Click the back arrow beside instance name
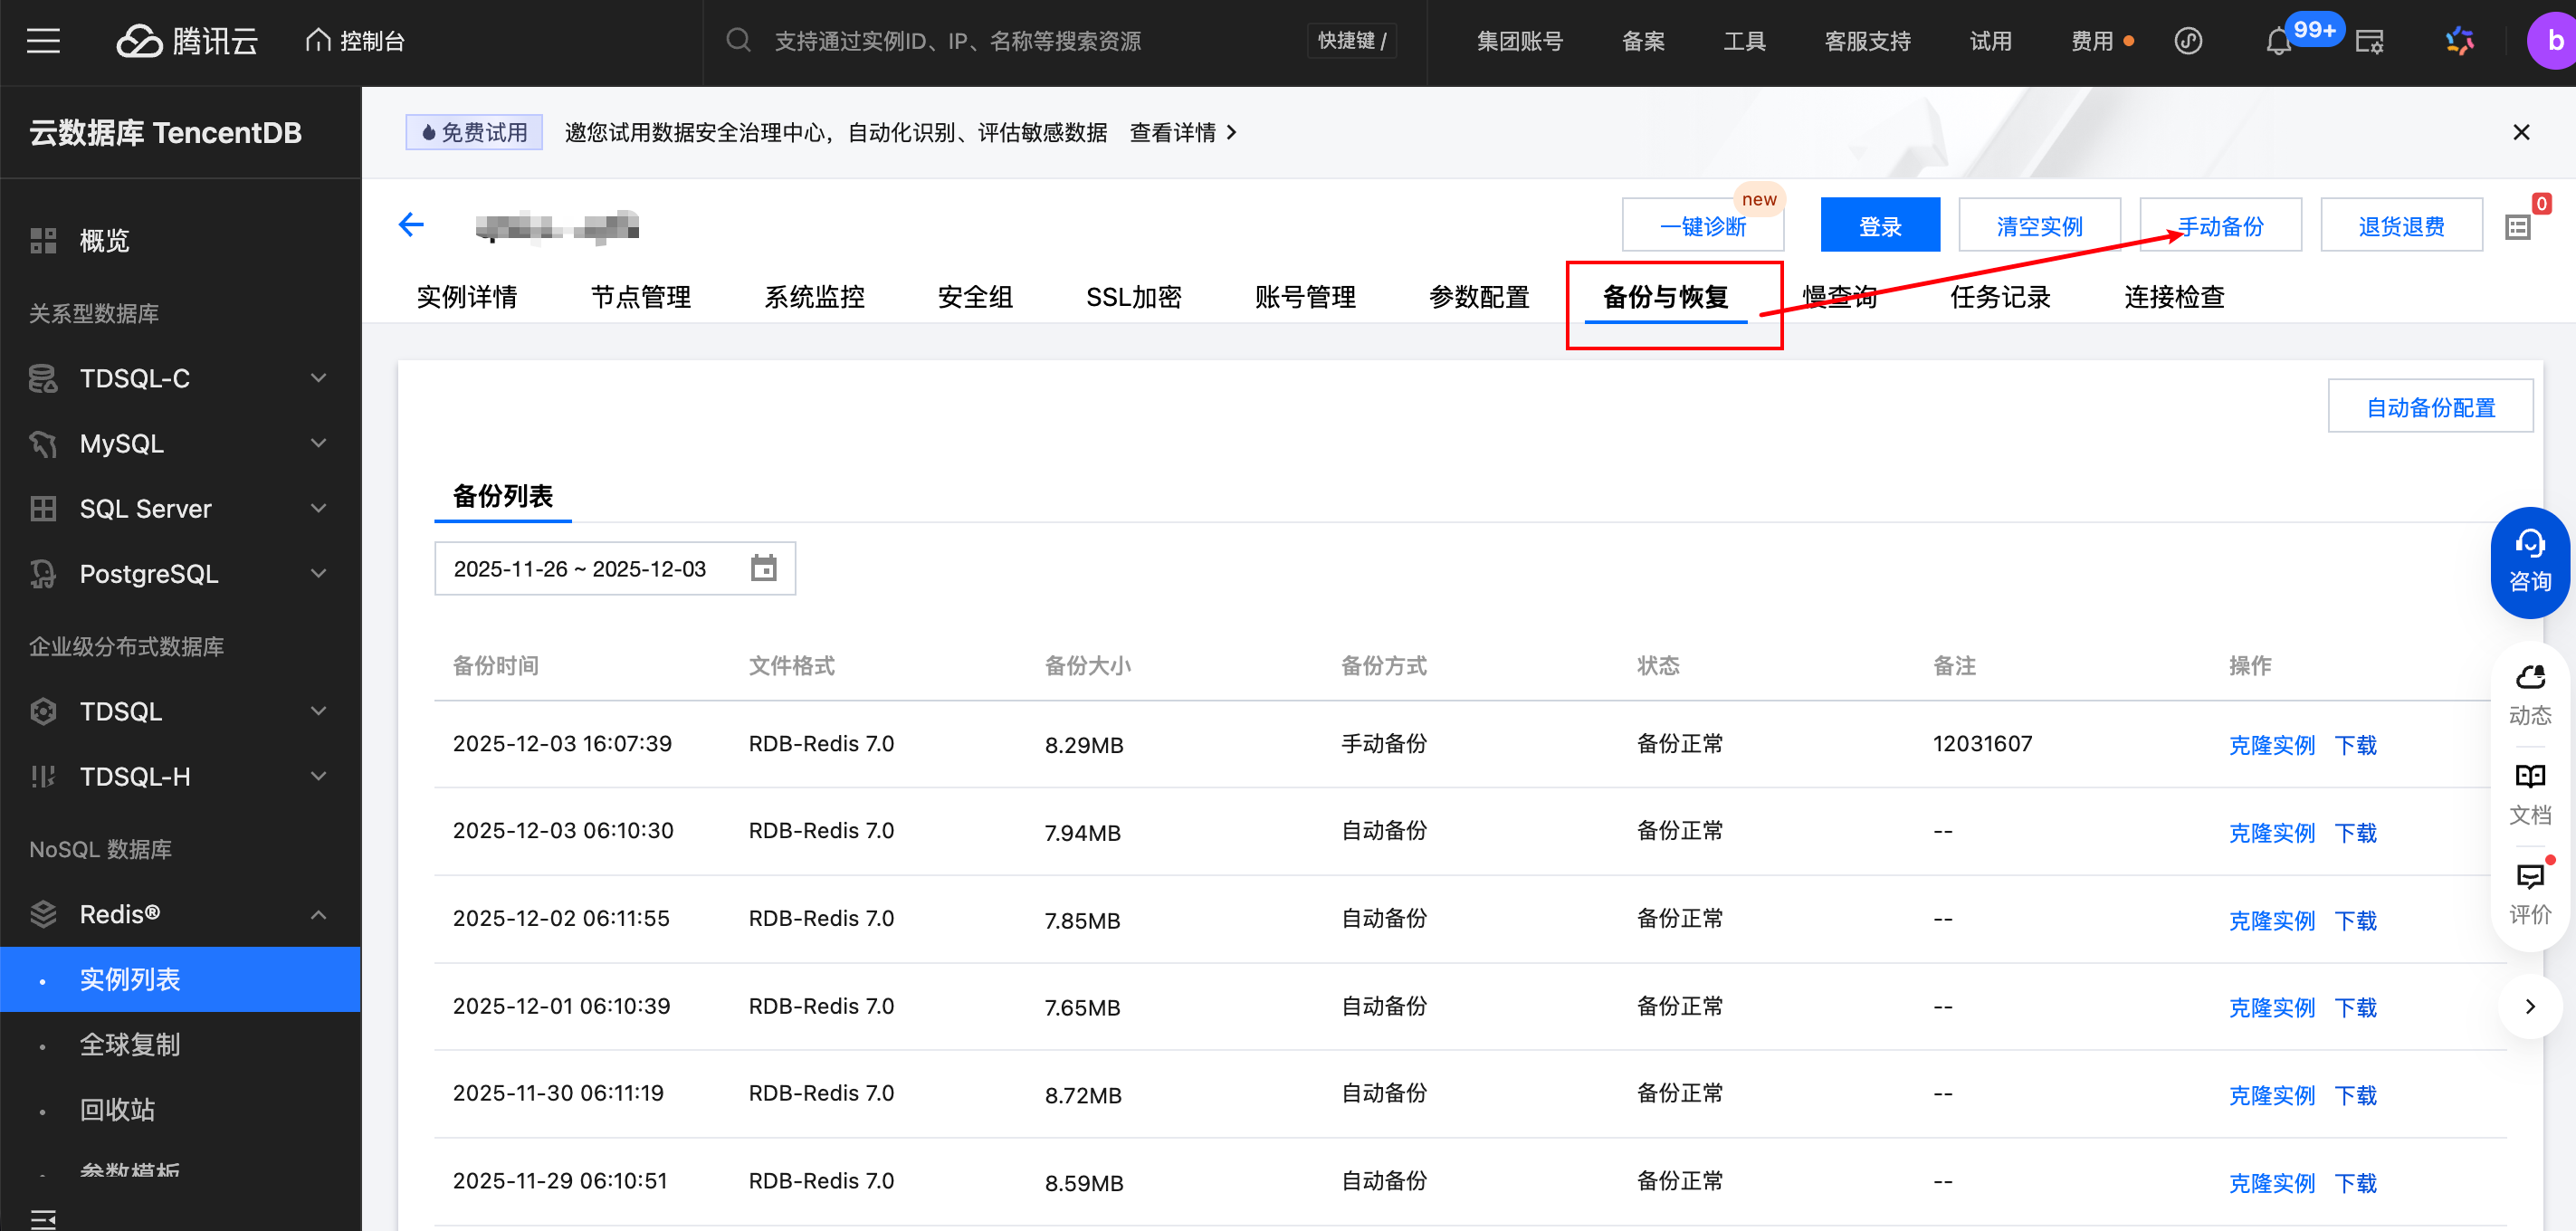 pyautogui.click(x=411, y=225)
